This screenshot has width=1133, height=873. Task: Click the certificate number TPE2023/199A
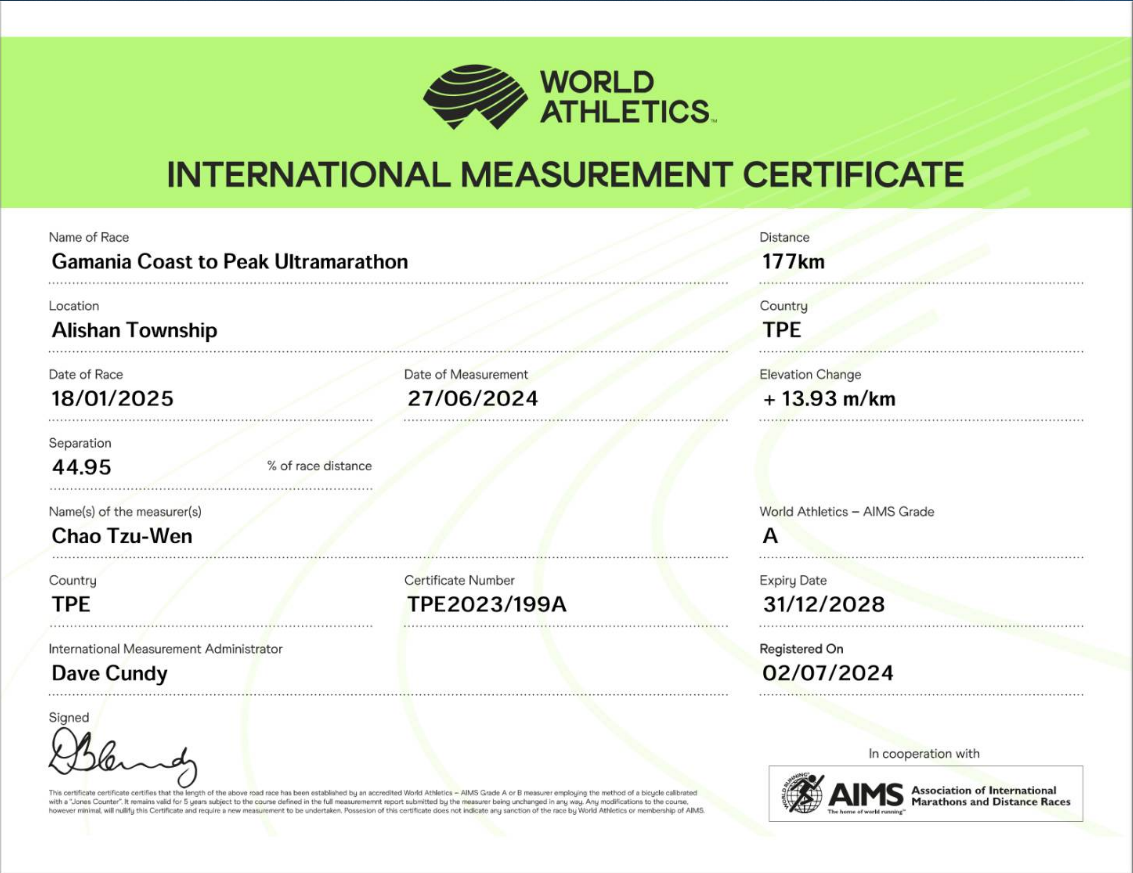486,604
